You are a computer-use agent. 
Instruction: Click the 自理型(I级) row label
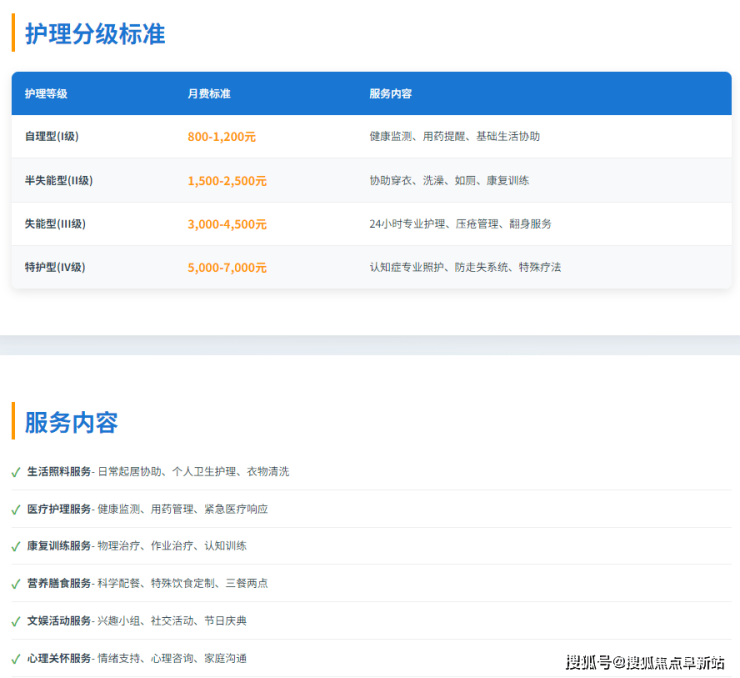coord(55,136)
